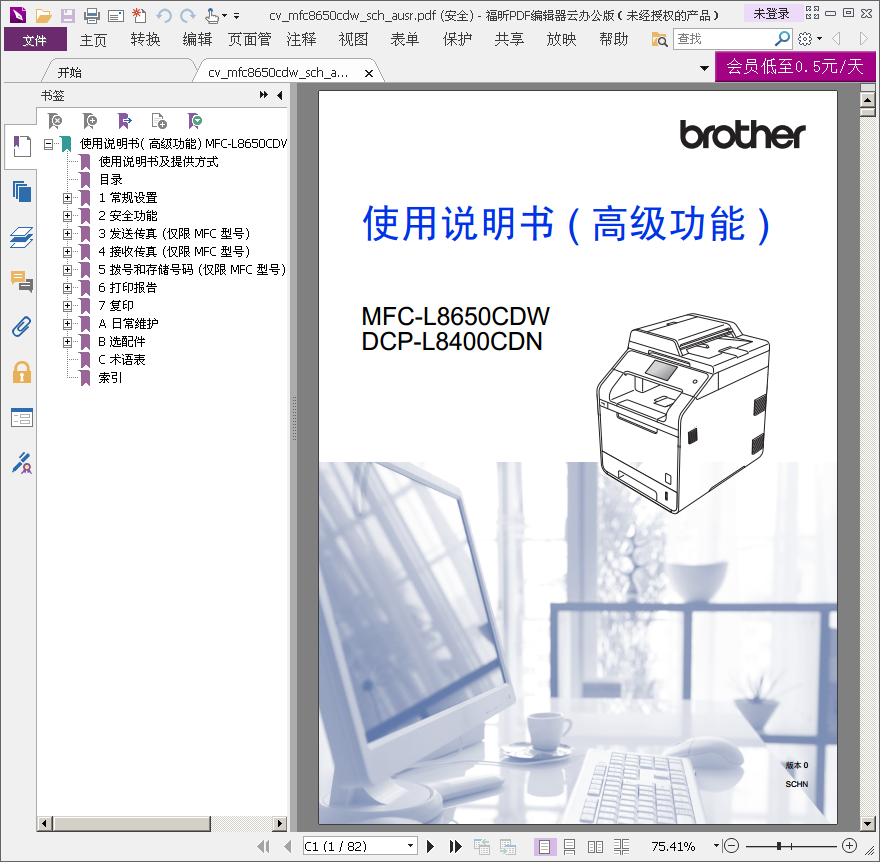Open the 目录 bookmark
The image size is (880, 862).
111,180
